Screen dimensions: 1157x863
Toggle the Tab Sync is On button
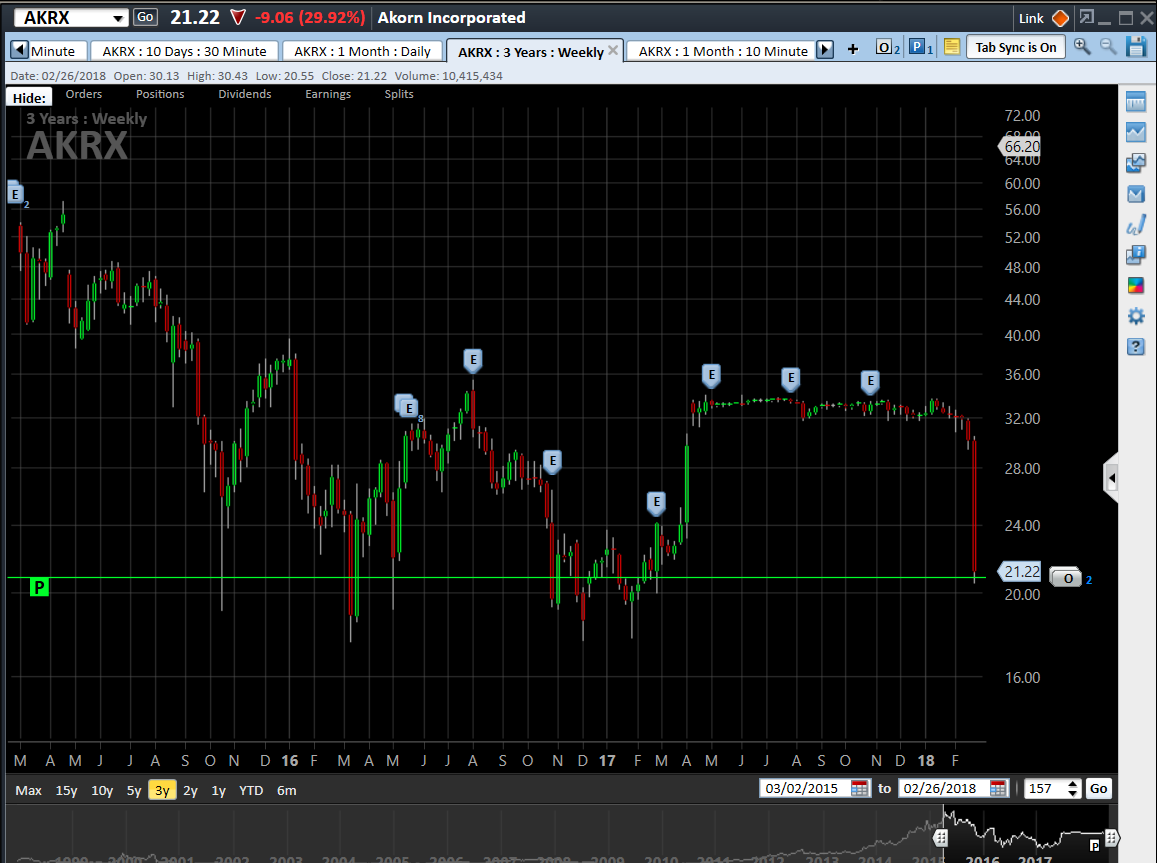point(1015,47)
